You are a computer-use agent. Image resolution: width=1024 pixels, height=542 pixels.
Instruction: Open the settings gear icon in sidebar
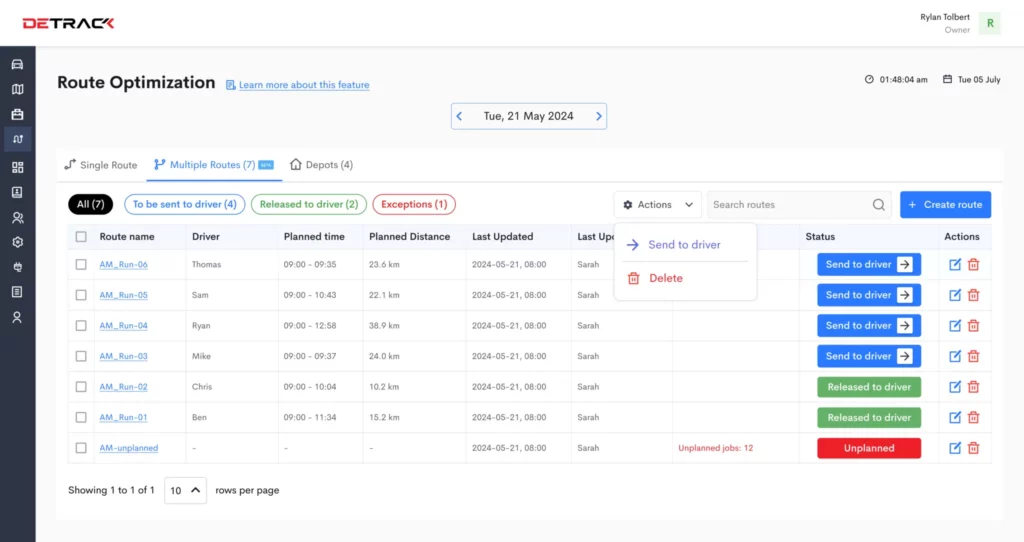pyautogui.click(x=18, y=242)
